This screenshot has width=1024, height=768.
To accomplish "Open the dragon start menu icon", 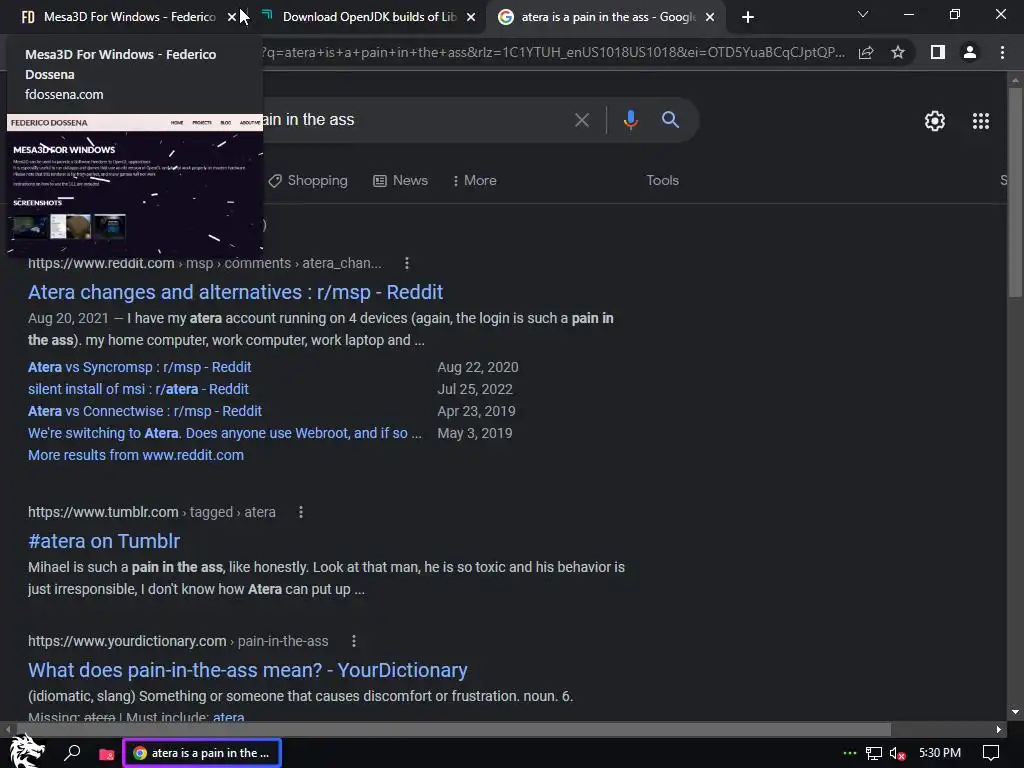I will (x=26, y=752).
